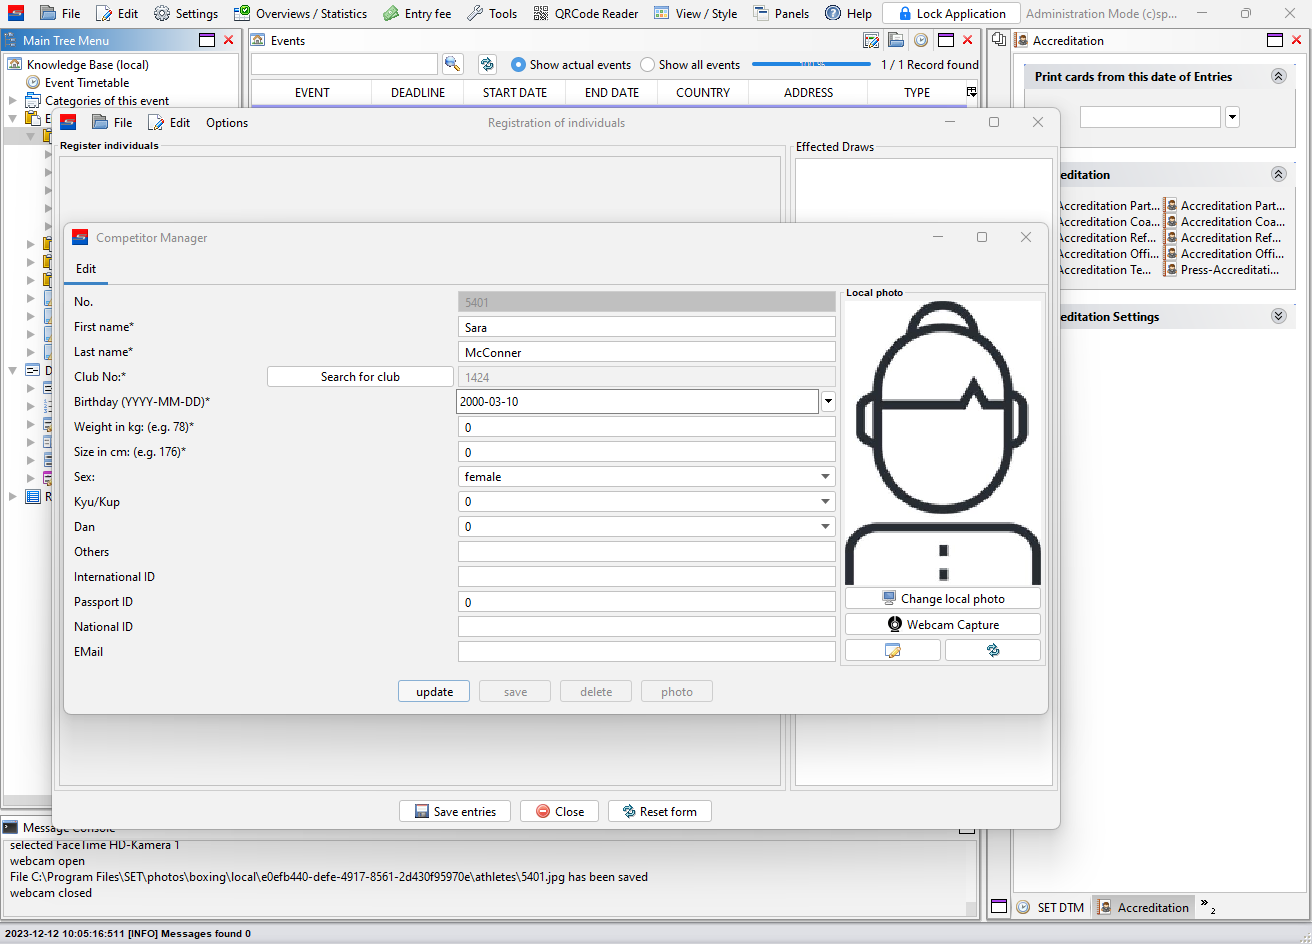Start Webcam Capture for local photo
This screenshot has width=1312, height=945.
942,624
